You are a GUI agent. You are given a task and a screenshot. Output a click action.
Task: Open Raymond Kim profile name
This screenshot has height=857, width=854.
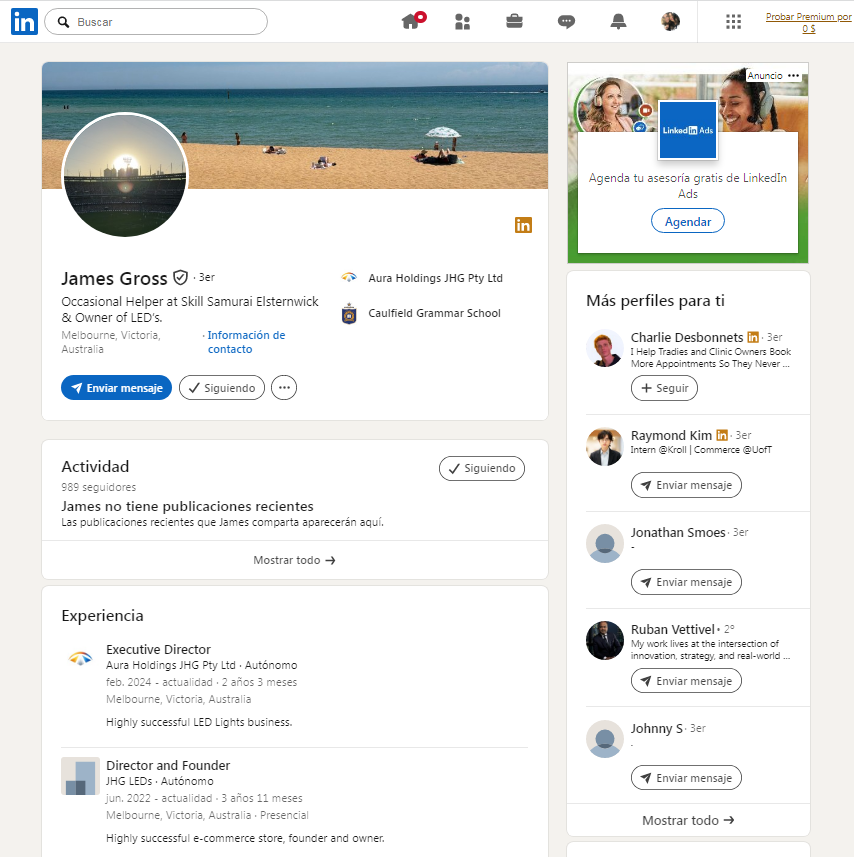[671, 435]
